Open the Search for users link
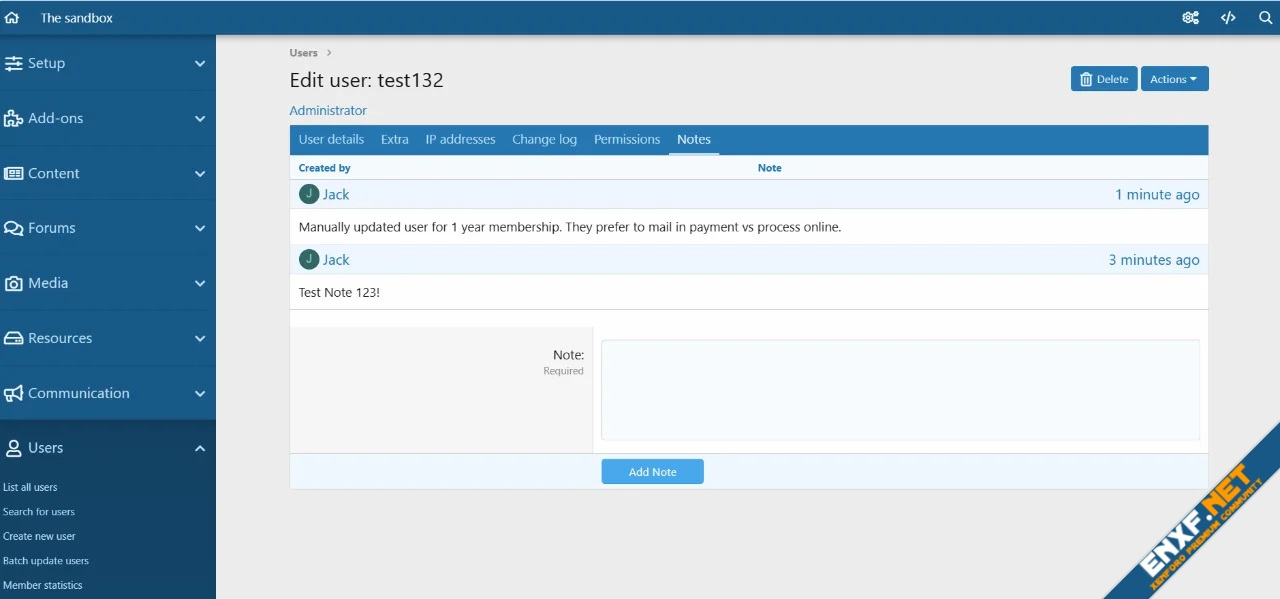Viewport: 1280px width, 599px height. pos(39,512)
